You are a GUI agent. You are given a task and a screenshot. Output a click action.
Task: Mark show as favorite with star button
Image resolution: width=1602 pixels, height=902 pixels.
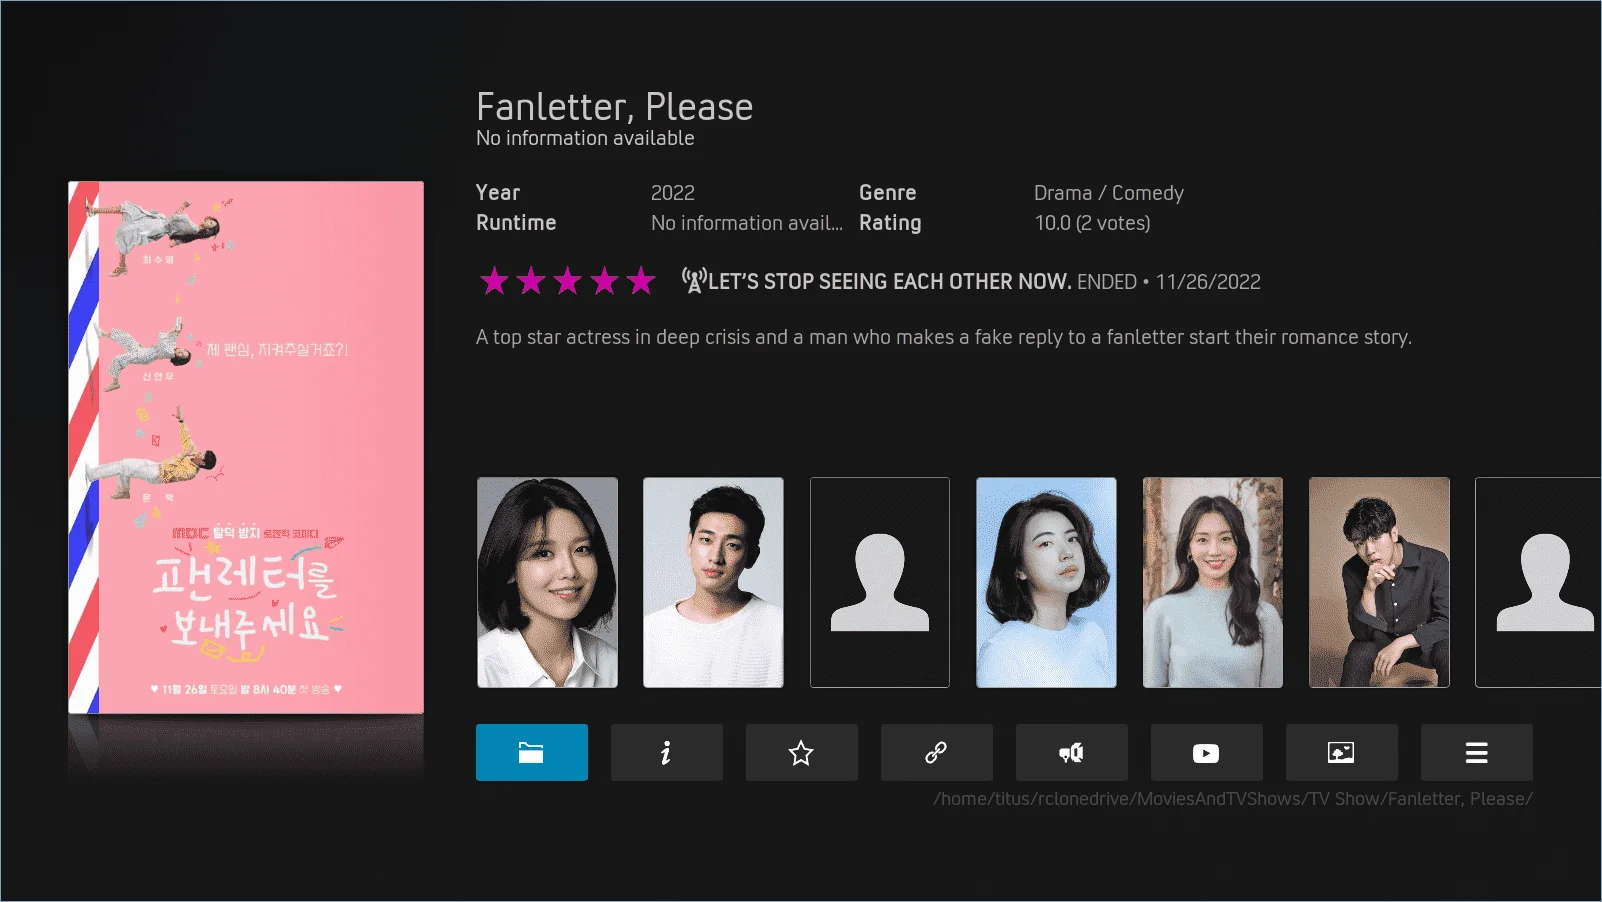(802, 752)
